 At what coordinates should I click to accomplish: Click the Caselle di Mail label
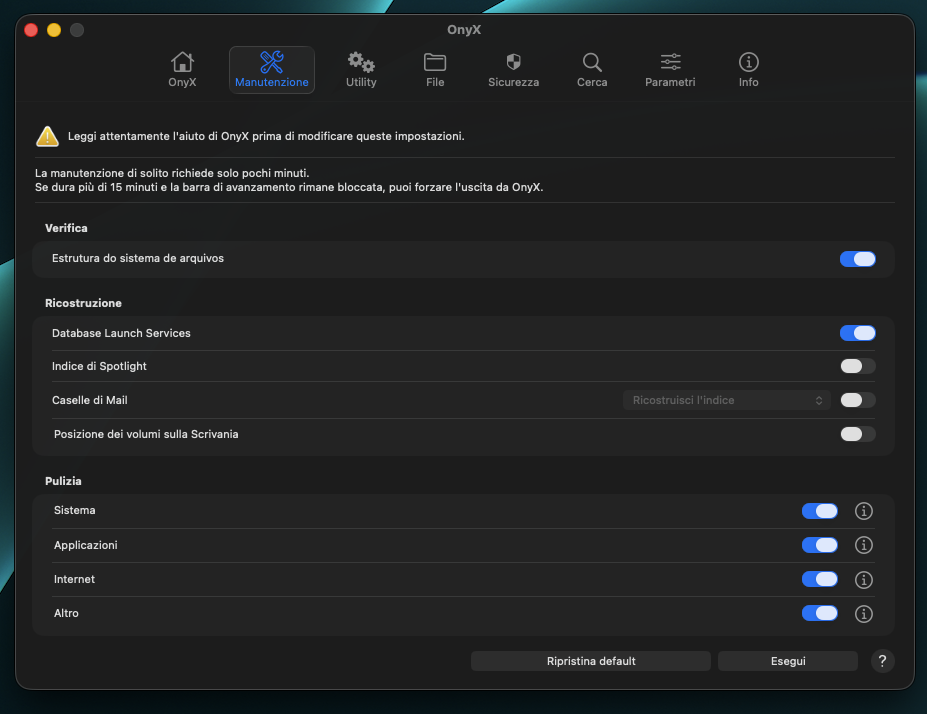pos(90,400)
